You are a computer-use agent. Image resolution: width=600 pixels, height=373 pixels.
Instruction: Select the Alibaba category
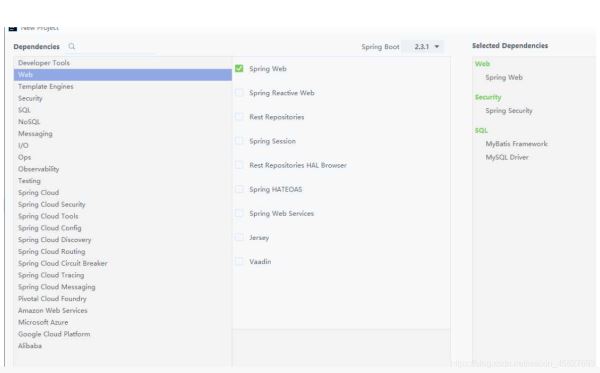pos(123,346)
